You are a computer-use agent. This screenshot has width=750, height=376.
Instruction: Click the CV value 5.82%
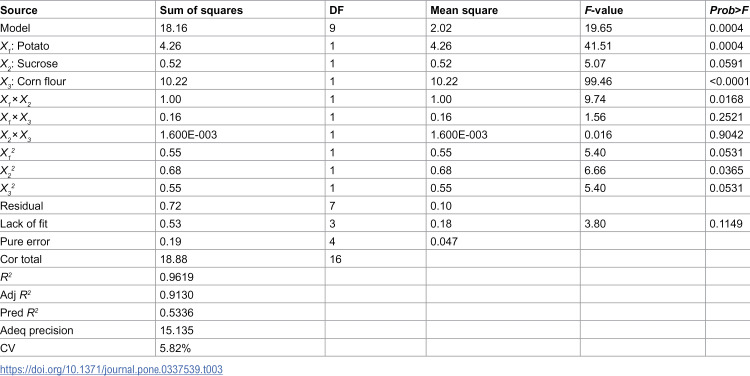tap(175, 348)
